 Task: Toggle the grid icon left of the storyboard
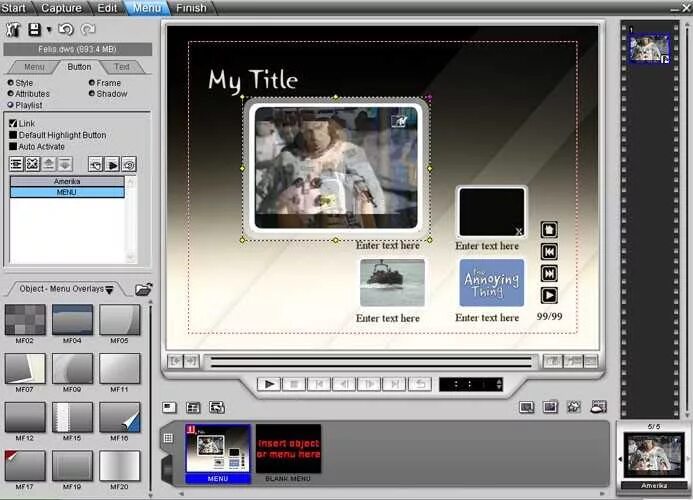(168, 438)
